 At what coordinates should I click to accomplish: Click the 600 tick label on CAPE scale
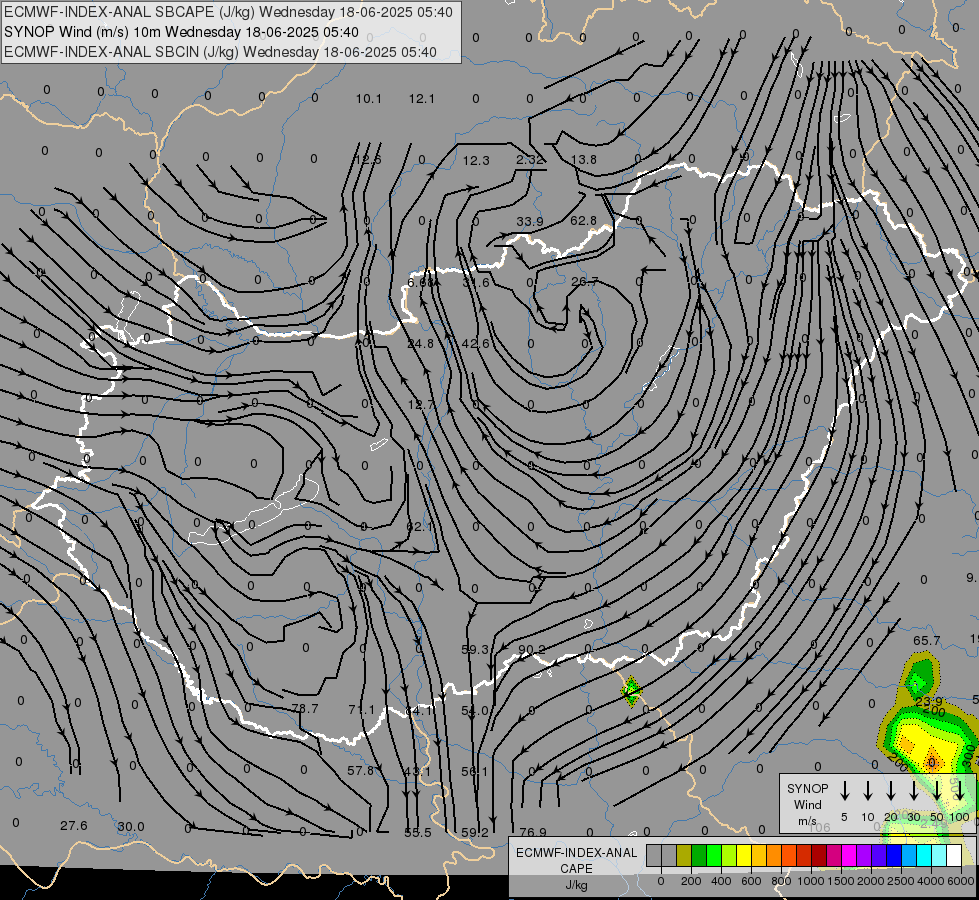click(x=751, y=881)
